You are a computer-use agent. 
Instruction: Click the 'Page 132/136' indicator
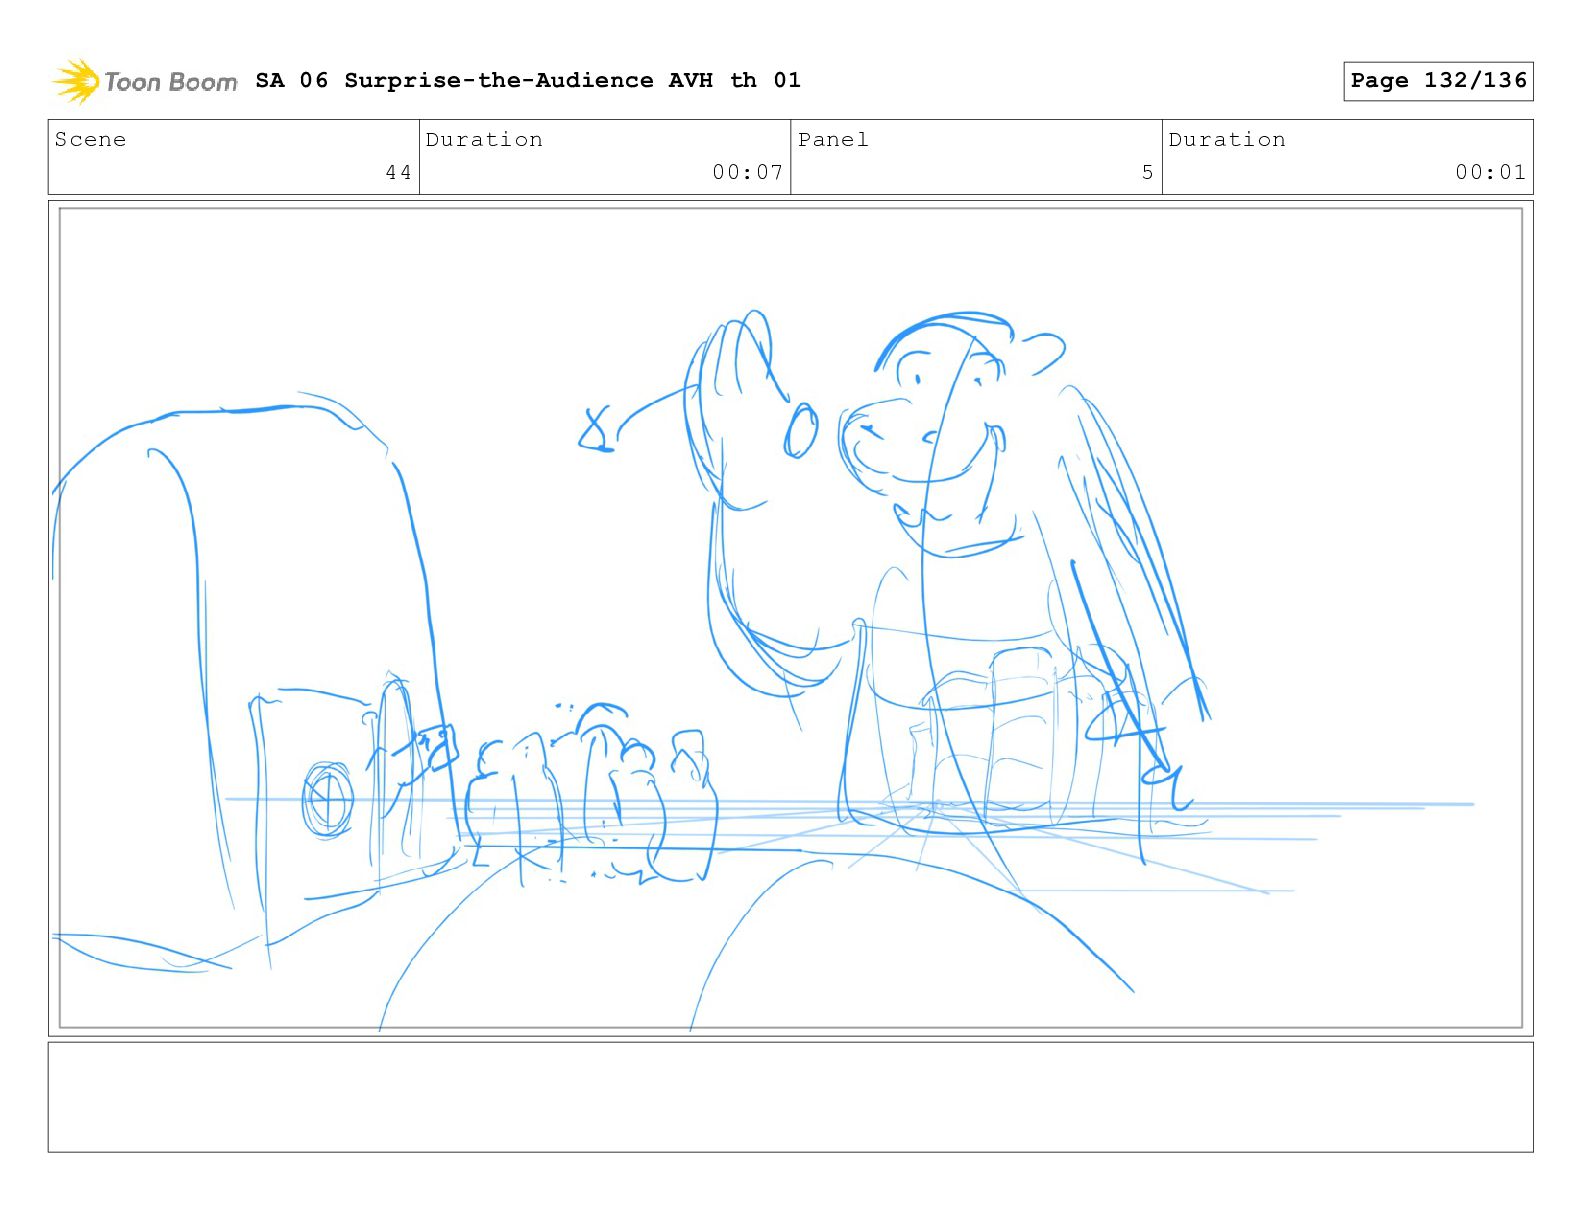click(1438, 81)
